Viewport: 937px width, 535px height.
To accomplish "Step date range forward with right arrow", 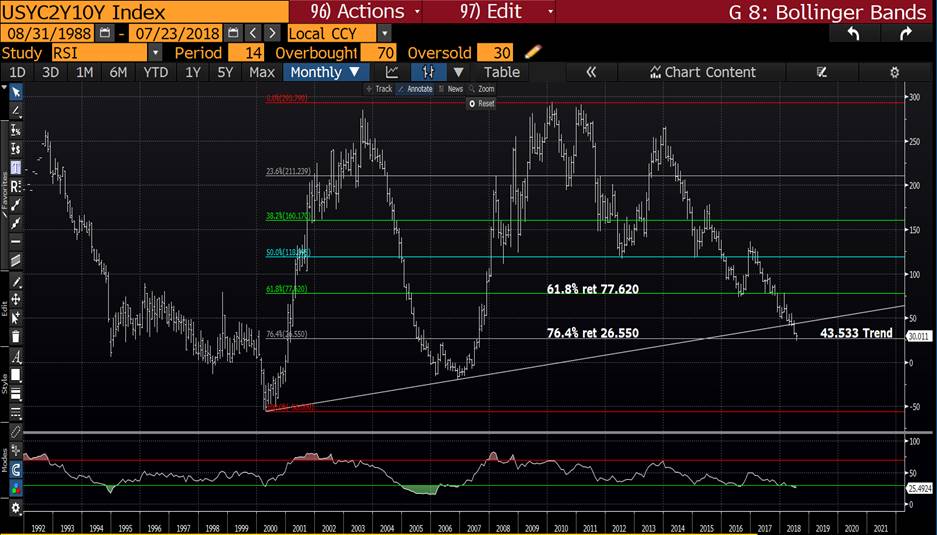I will pos(272,33).
